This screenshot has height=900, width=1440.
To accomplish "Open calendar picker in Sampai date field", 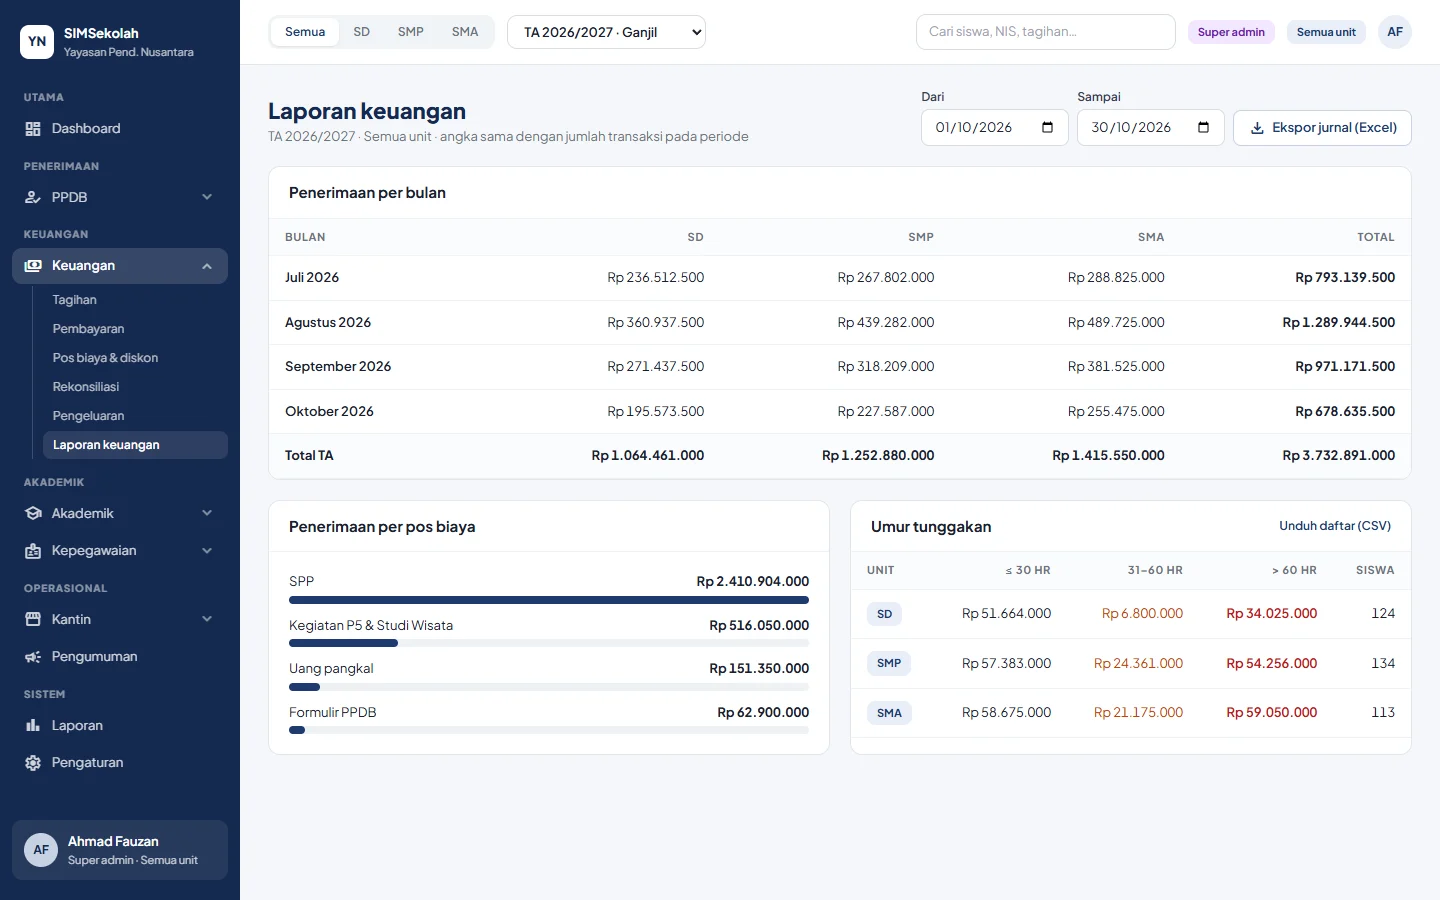I will pos(1203,128).
